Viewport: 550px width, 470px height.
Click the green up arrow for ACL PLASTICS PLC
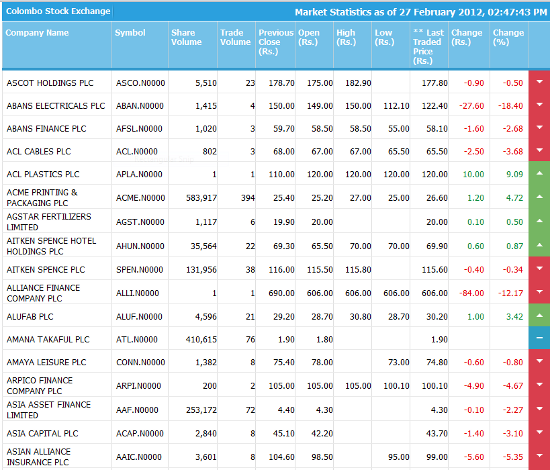click(x=539, y=173)
